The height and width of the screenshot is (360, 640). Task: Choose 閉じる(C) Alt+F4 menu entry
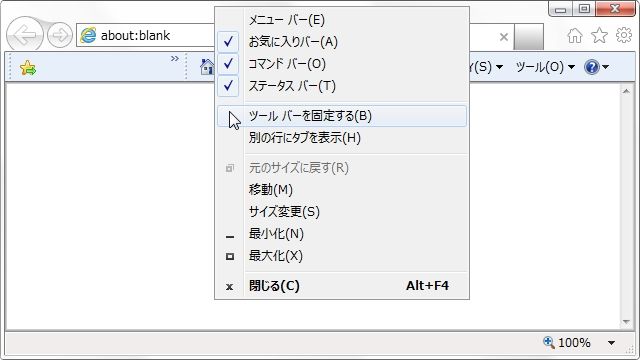pyautogui.click(x=342, y=286)
